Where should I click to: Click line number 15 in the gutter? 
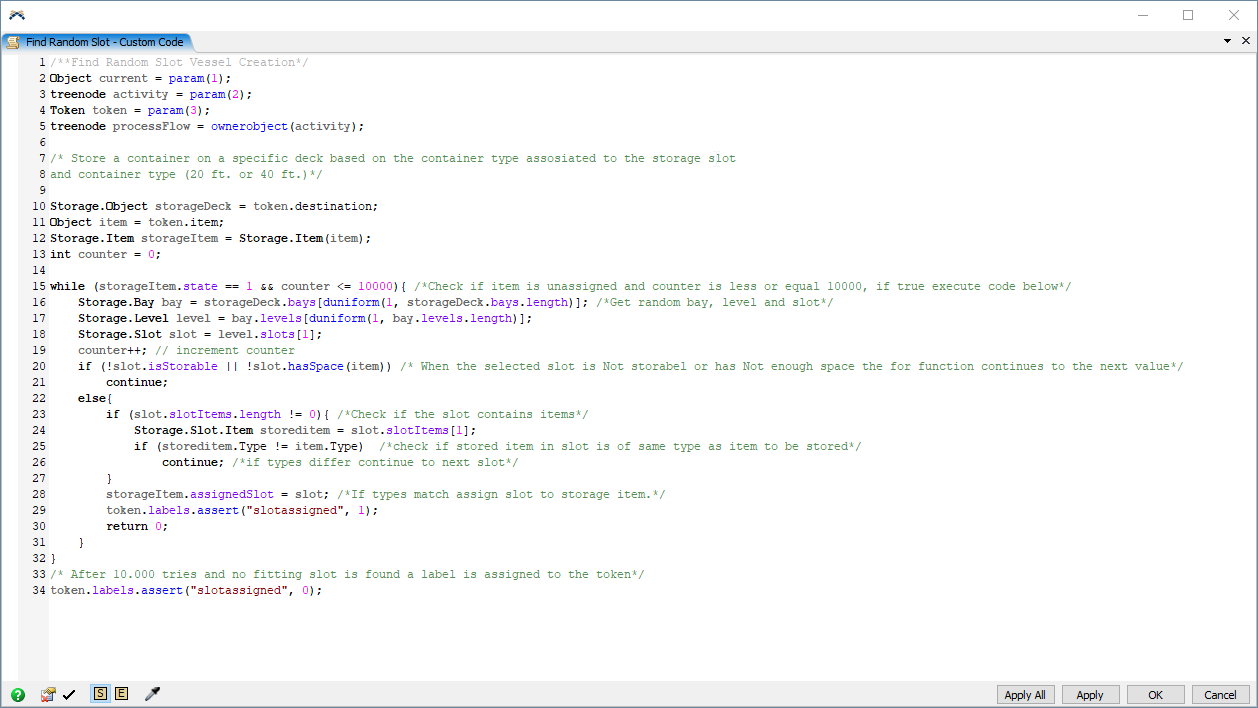tap(39, 286)
